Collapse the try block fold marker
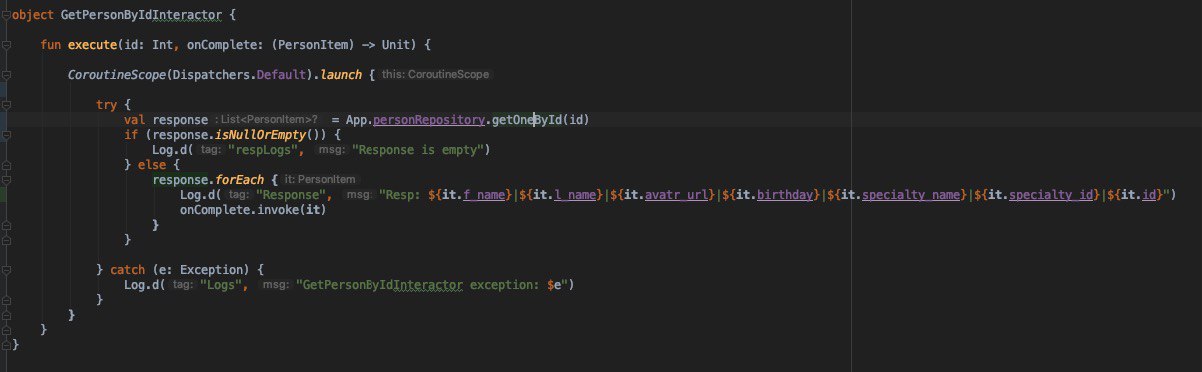 (x=6, y=105)
